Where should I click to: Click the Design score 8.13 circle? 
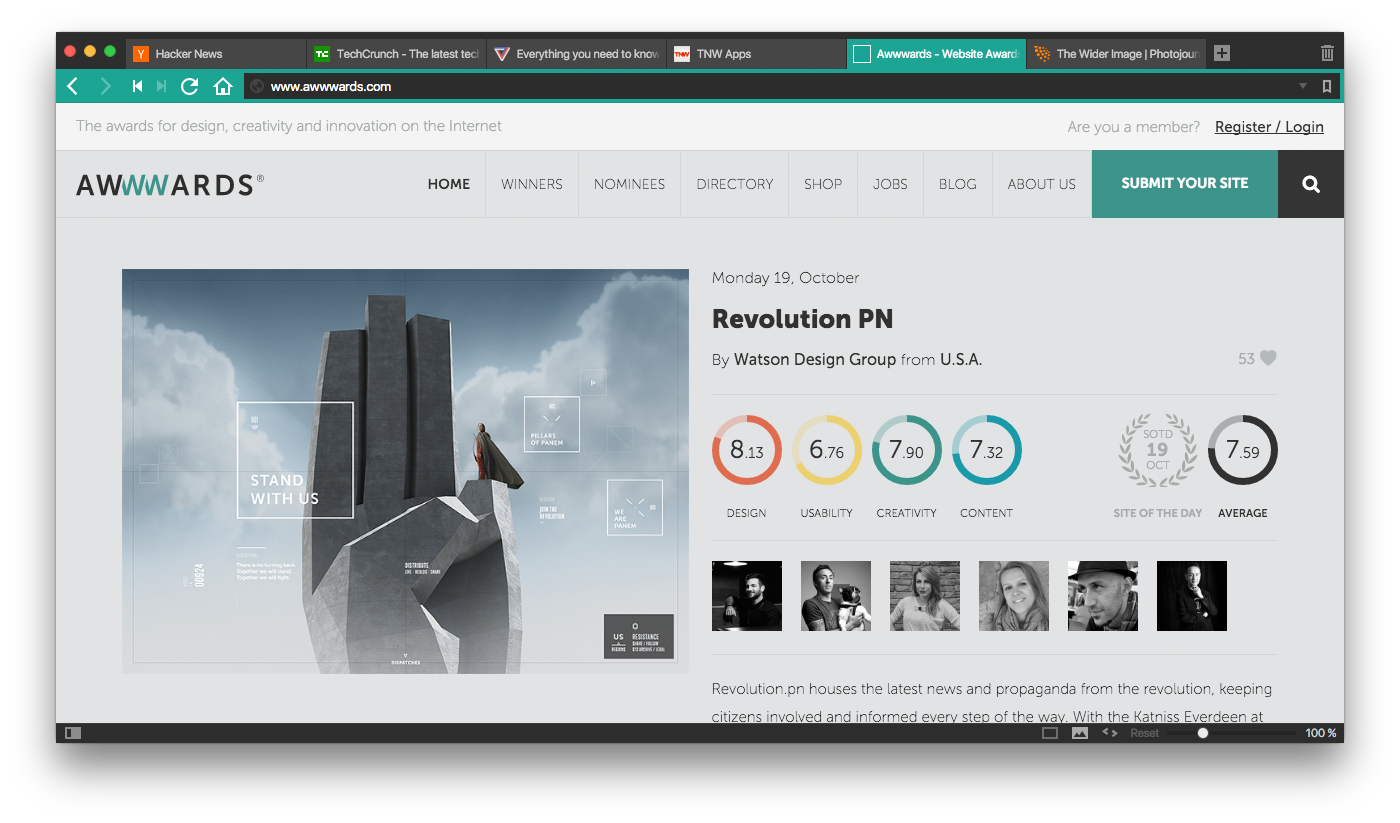pyautogui.click(x=747, y=450)
